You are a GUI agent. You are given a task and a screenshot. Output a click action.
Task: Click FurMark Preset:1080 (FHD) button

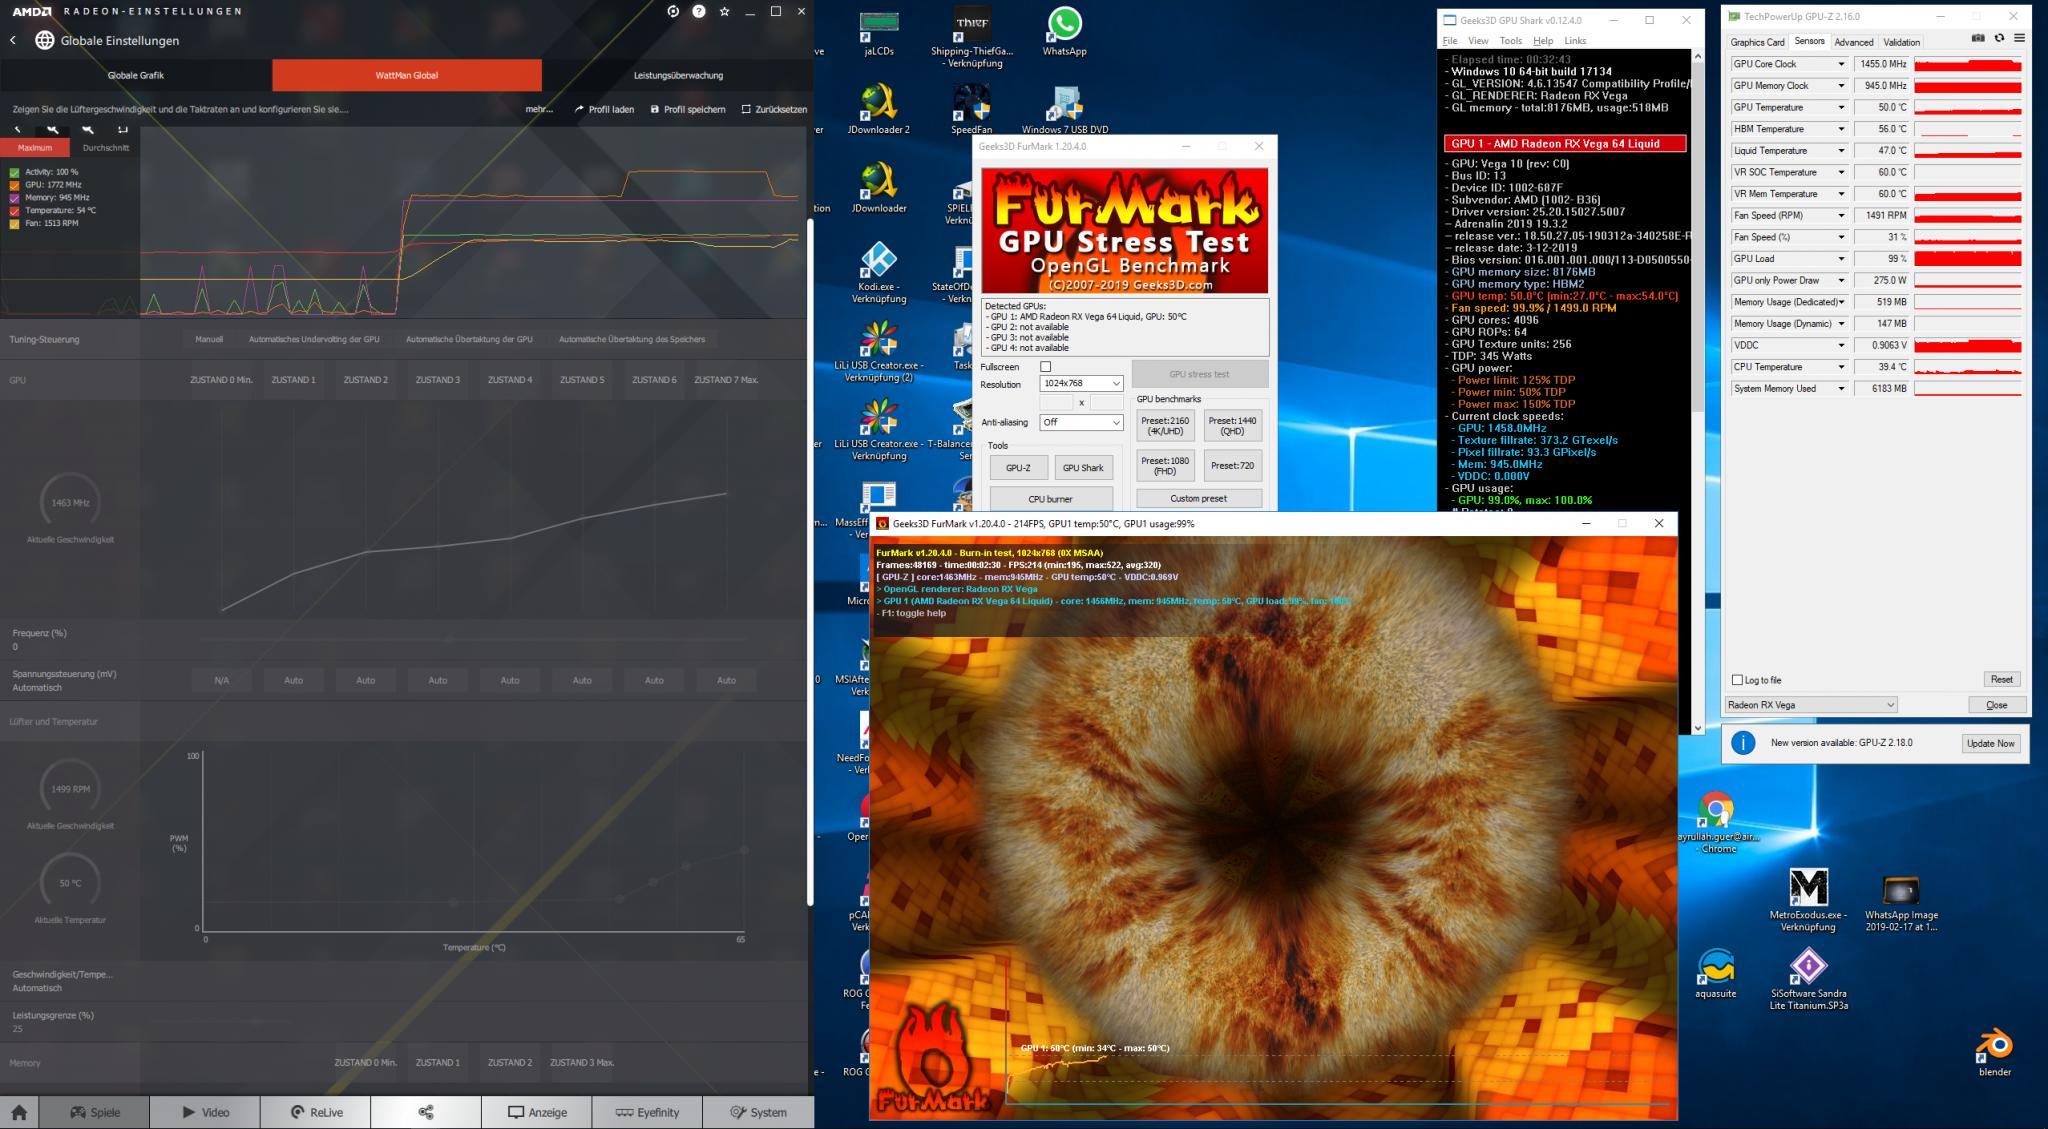[1165, 465]
